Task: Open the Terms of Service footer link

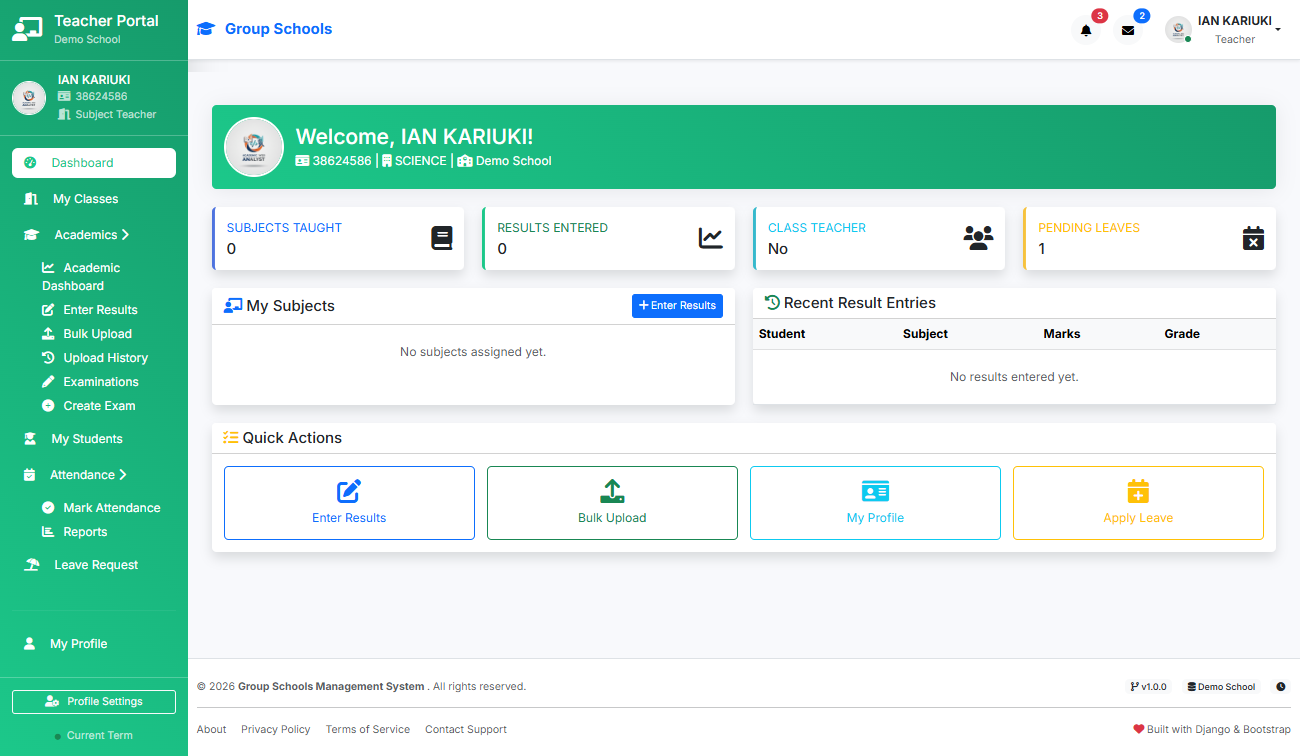Action: (368, 729)
